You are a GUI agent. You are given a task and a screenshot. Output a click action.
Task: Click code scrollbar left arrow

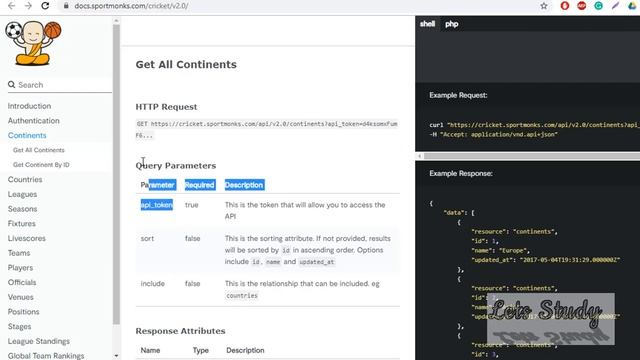click(419, 156)
